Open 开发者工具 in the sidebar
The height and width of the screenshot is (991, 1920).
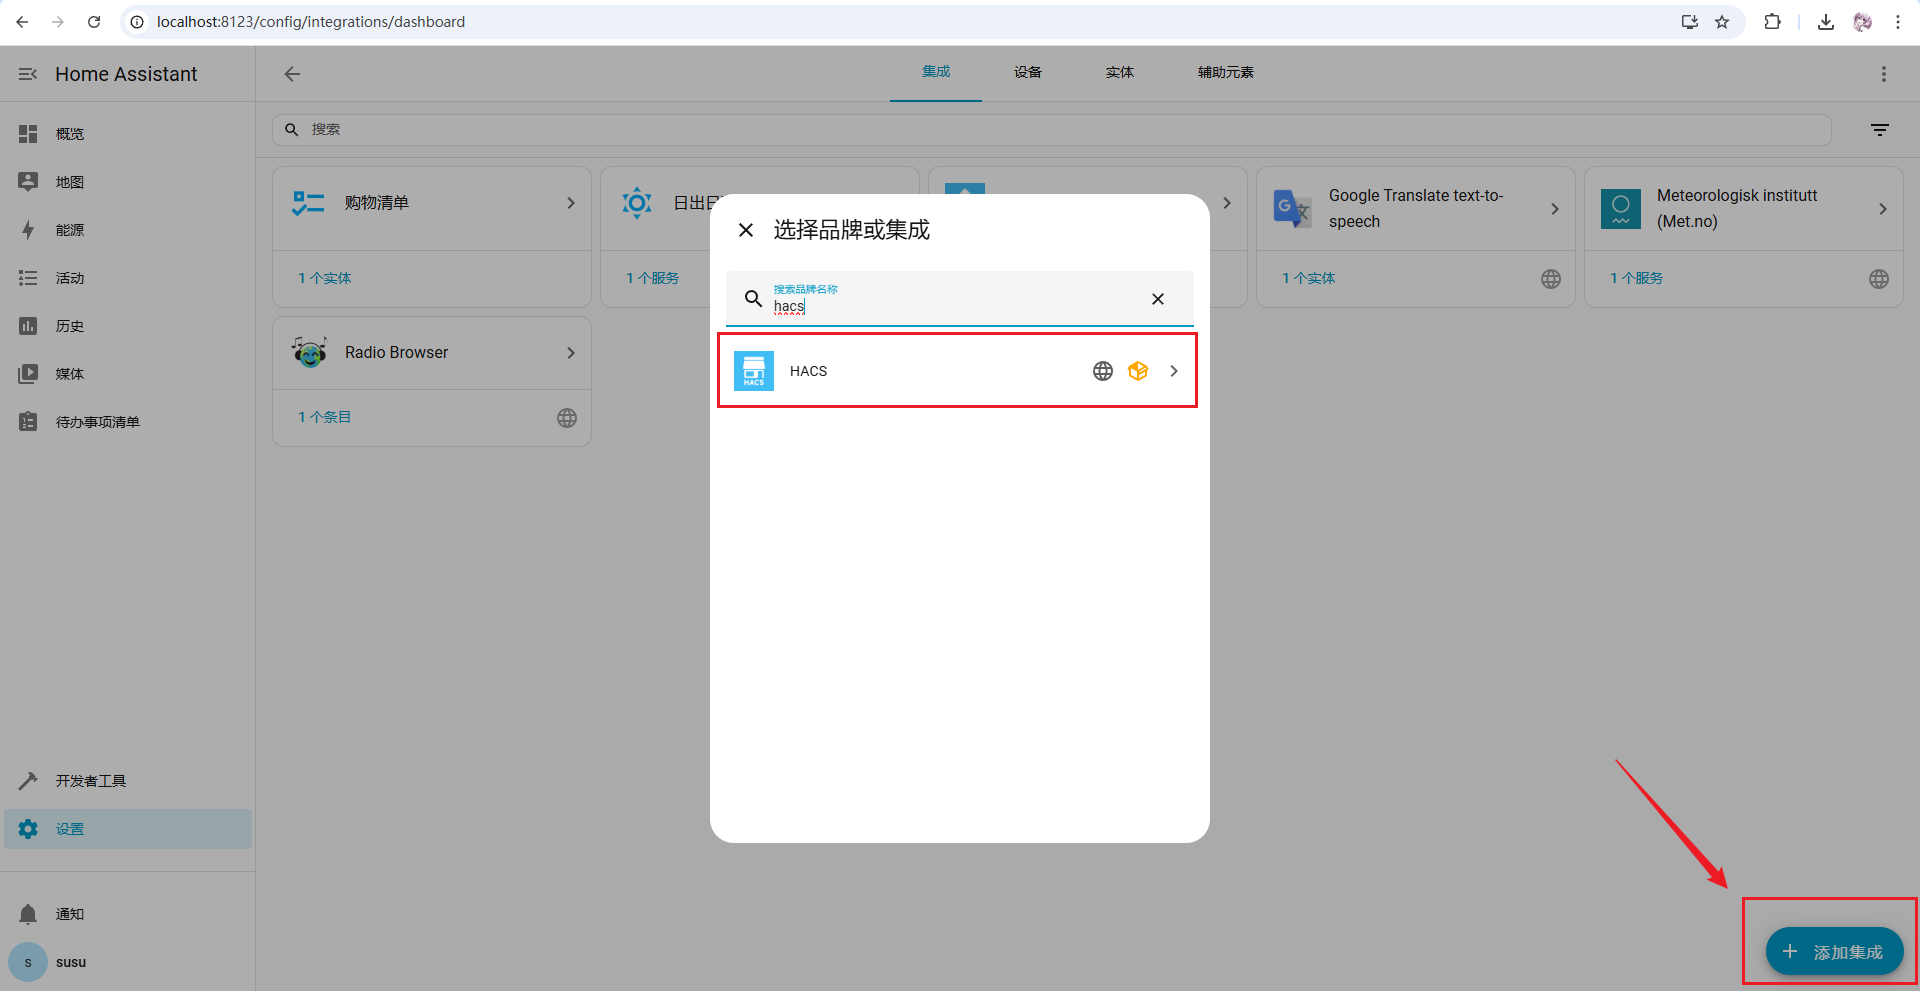click(x=90, y=781)
